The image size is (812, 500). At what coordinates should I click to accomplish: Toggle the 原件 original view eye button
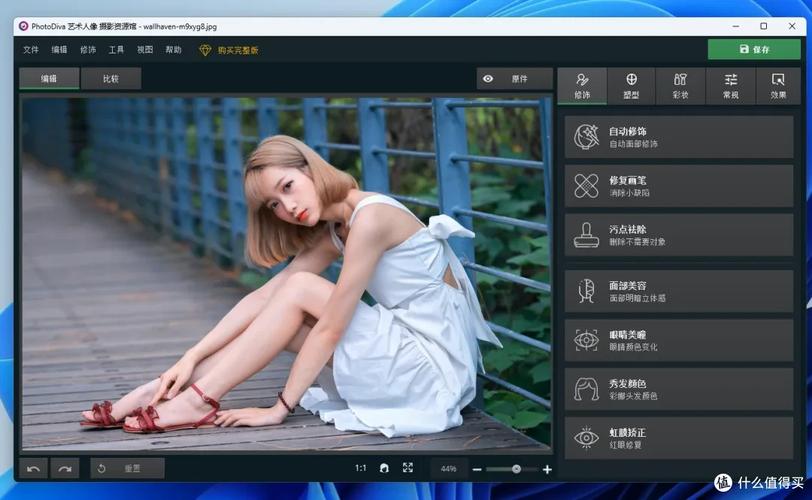514,79
